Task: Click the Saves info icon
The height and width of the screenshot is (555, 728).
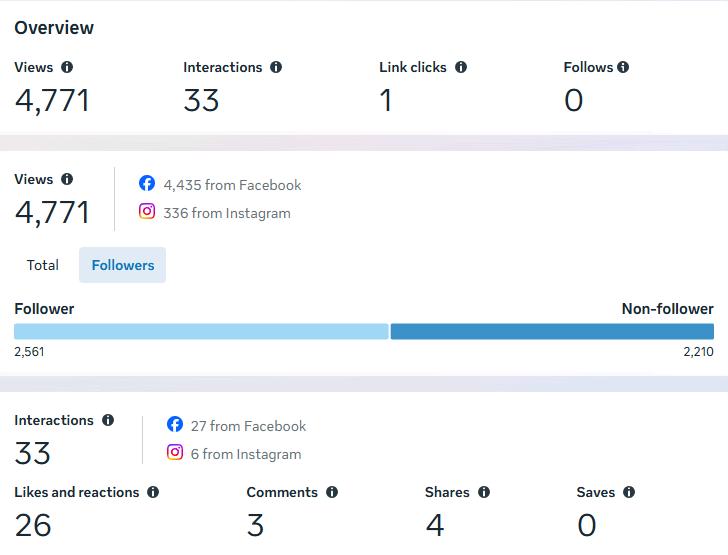Action: point(629,492)
